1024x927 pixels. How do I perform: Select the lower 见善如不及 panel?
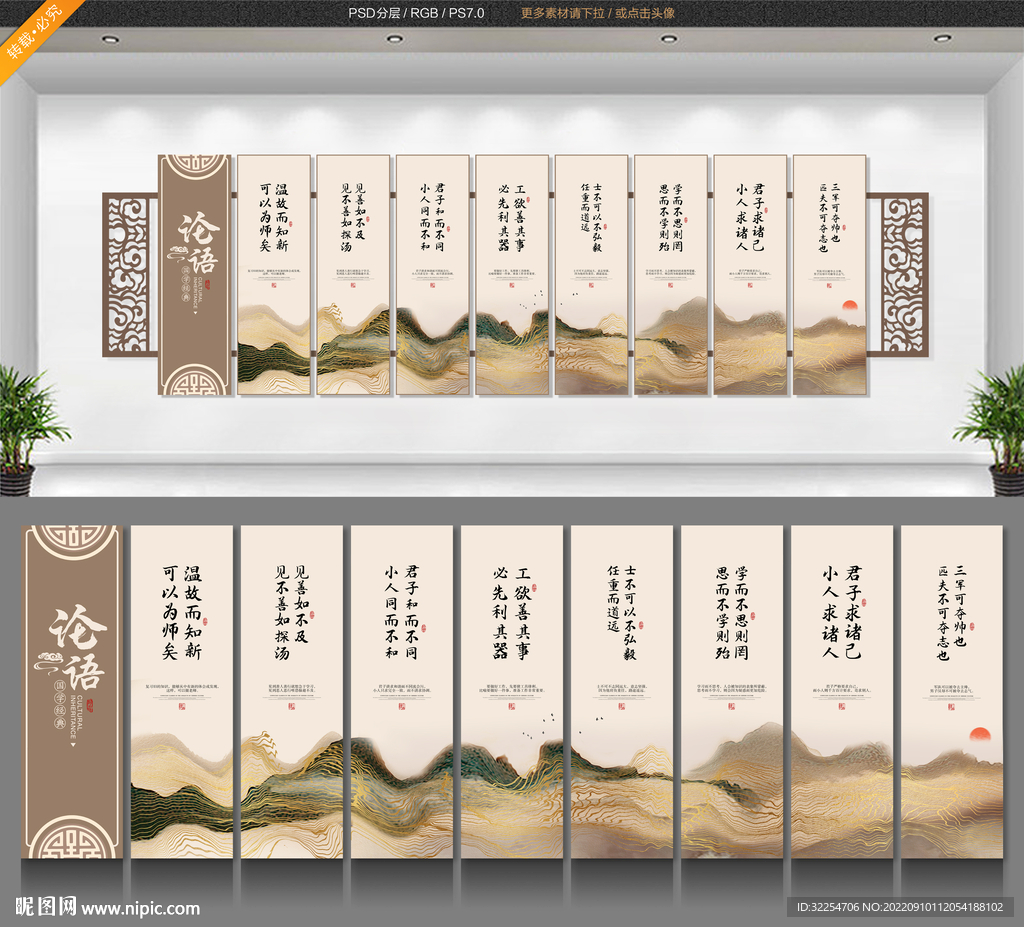pyautogui.click(x=291, y=690)
